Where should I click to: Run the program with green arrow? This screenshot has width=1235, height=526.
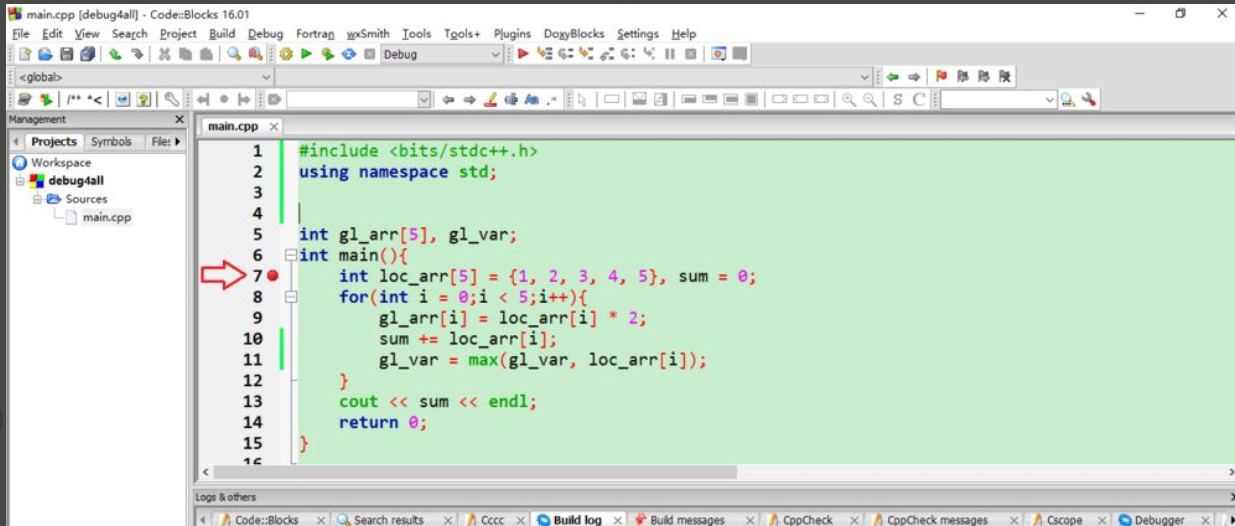click(306, 54)
